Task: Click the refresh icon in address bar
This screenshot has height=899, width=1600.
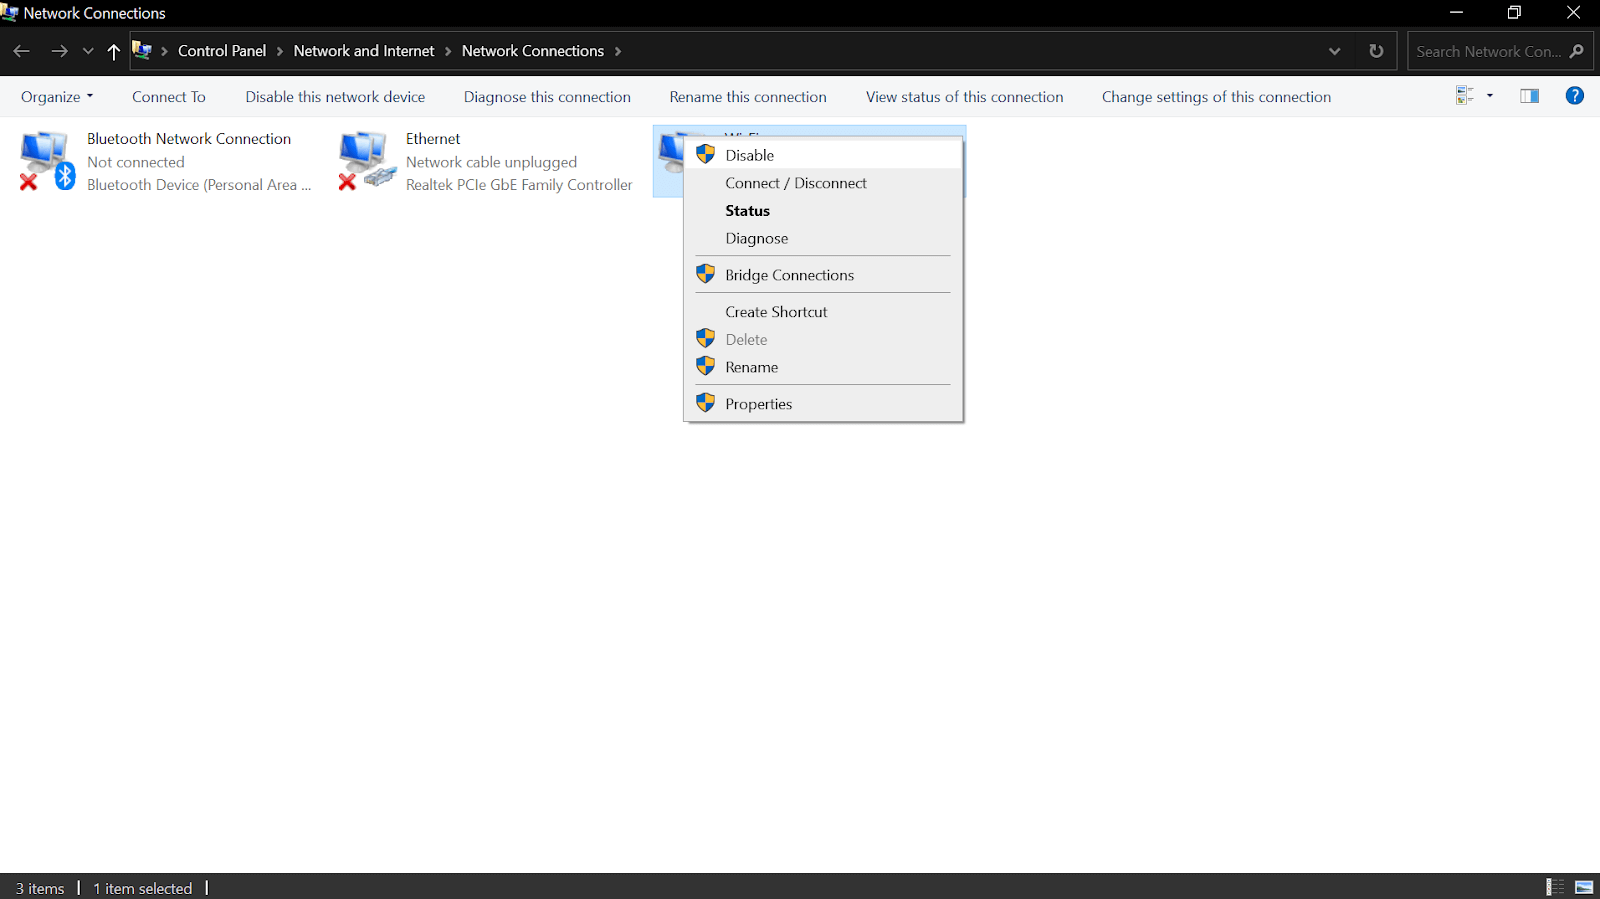Action: pyautogui.click(x=1376, y=51)
